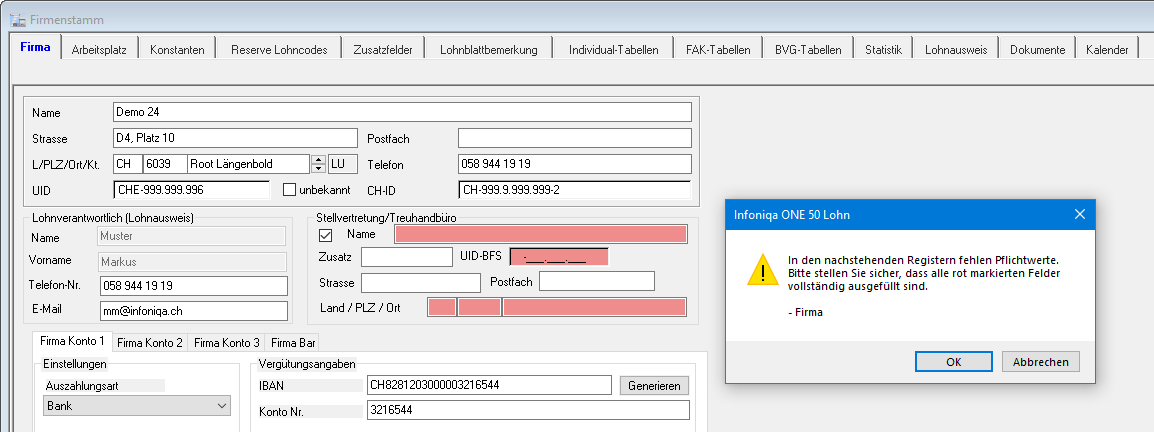
Task: Switch to the Arbeitsplatz tab
Action: tap(99, 50)
